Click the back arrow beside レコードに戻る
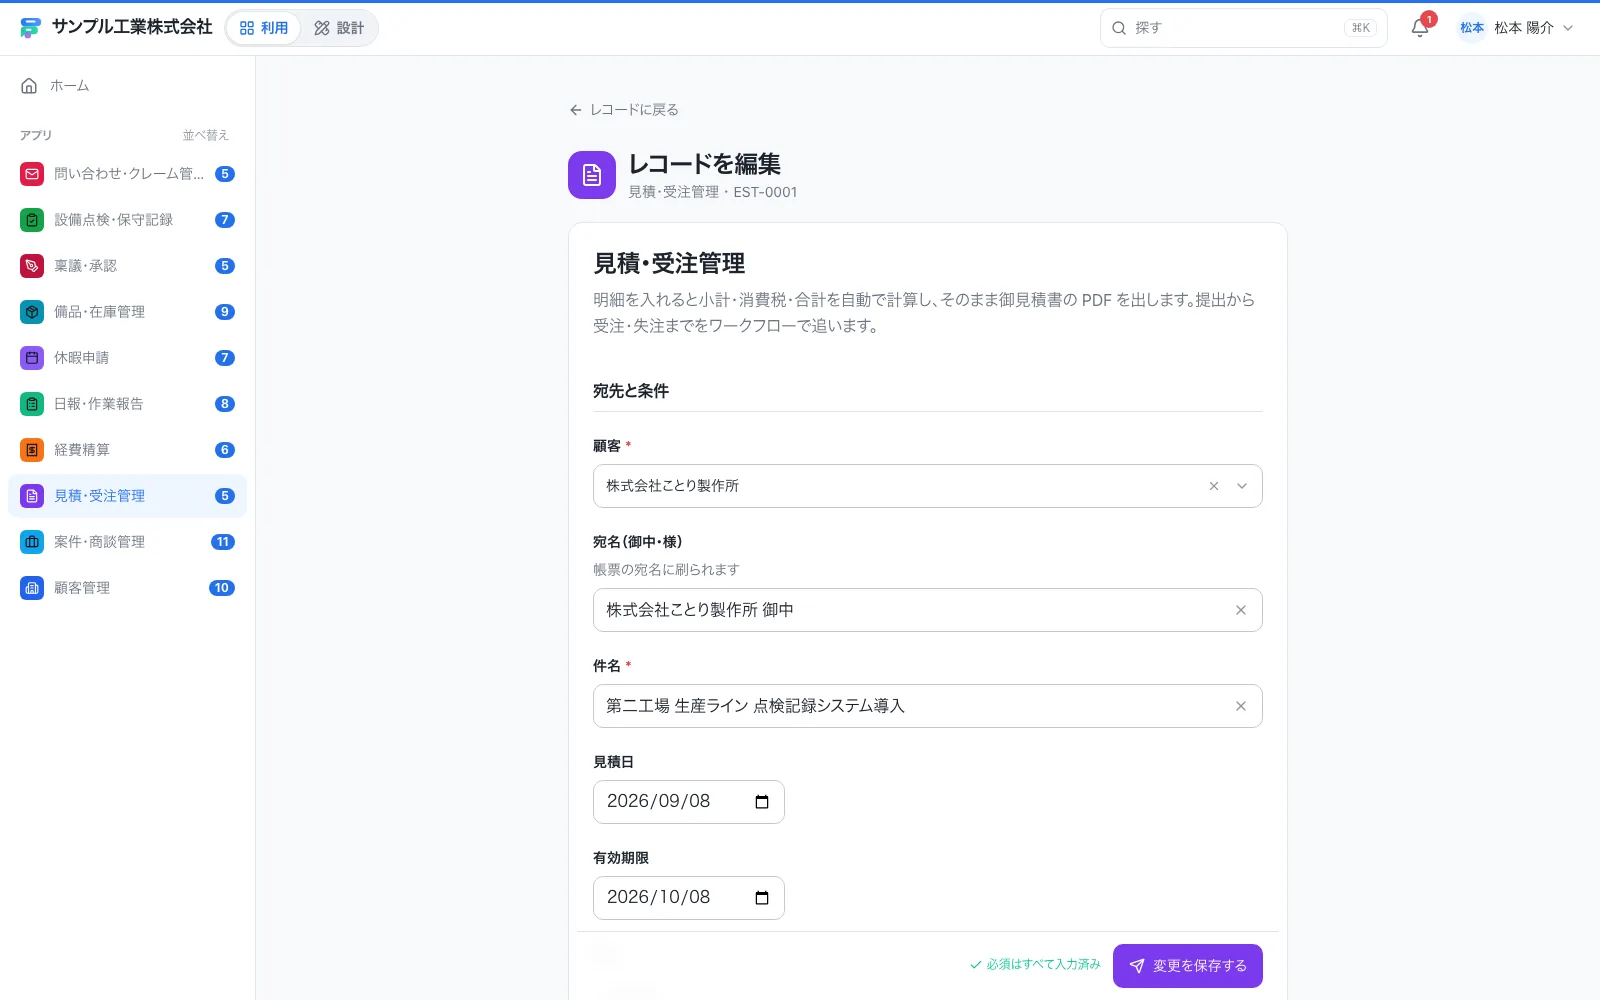Image resolution: width=1600 pixels, height=1000 pixels. (x=576, y=110)
